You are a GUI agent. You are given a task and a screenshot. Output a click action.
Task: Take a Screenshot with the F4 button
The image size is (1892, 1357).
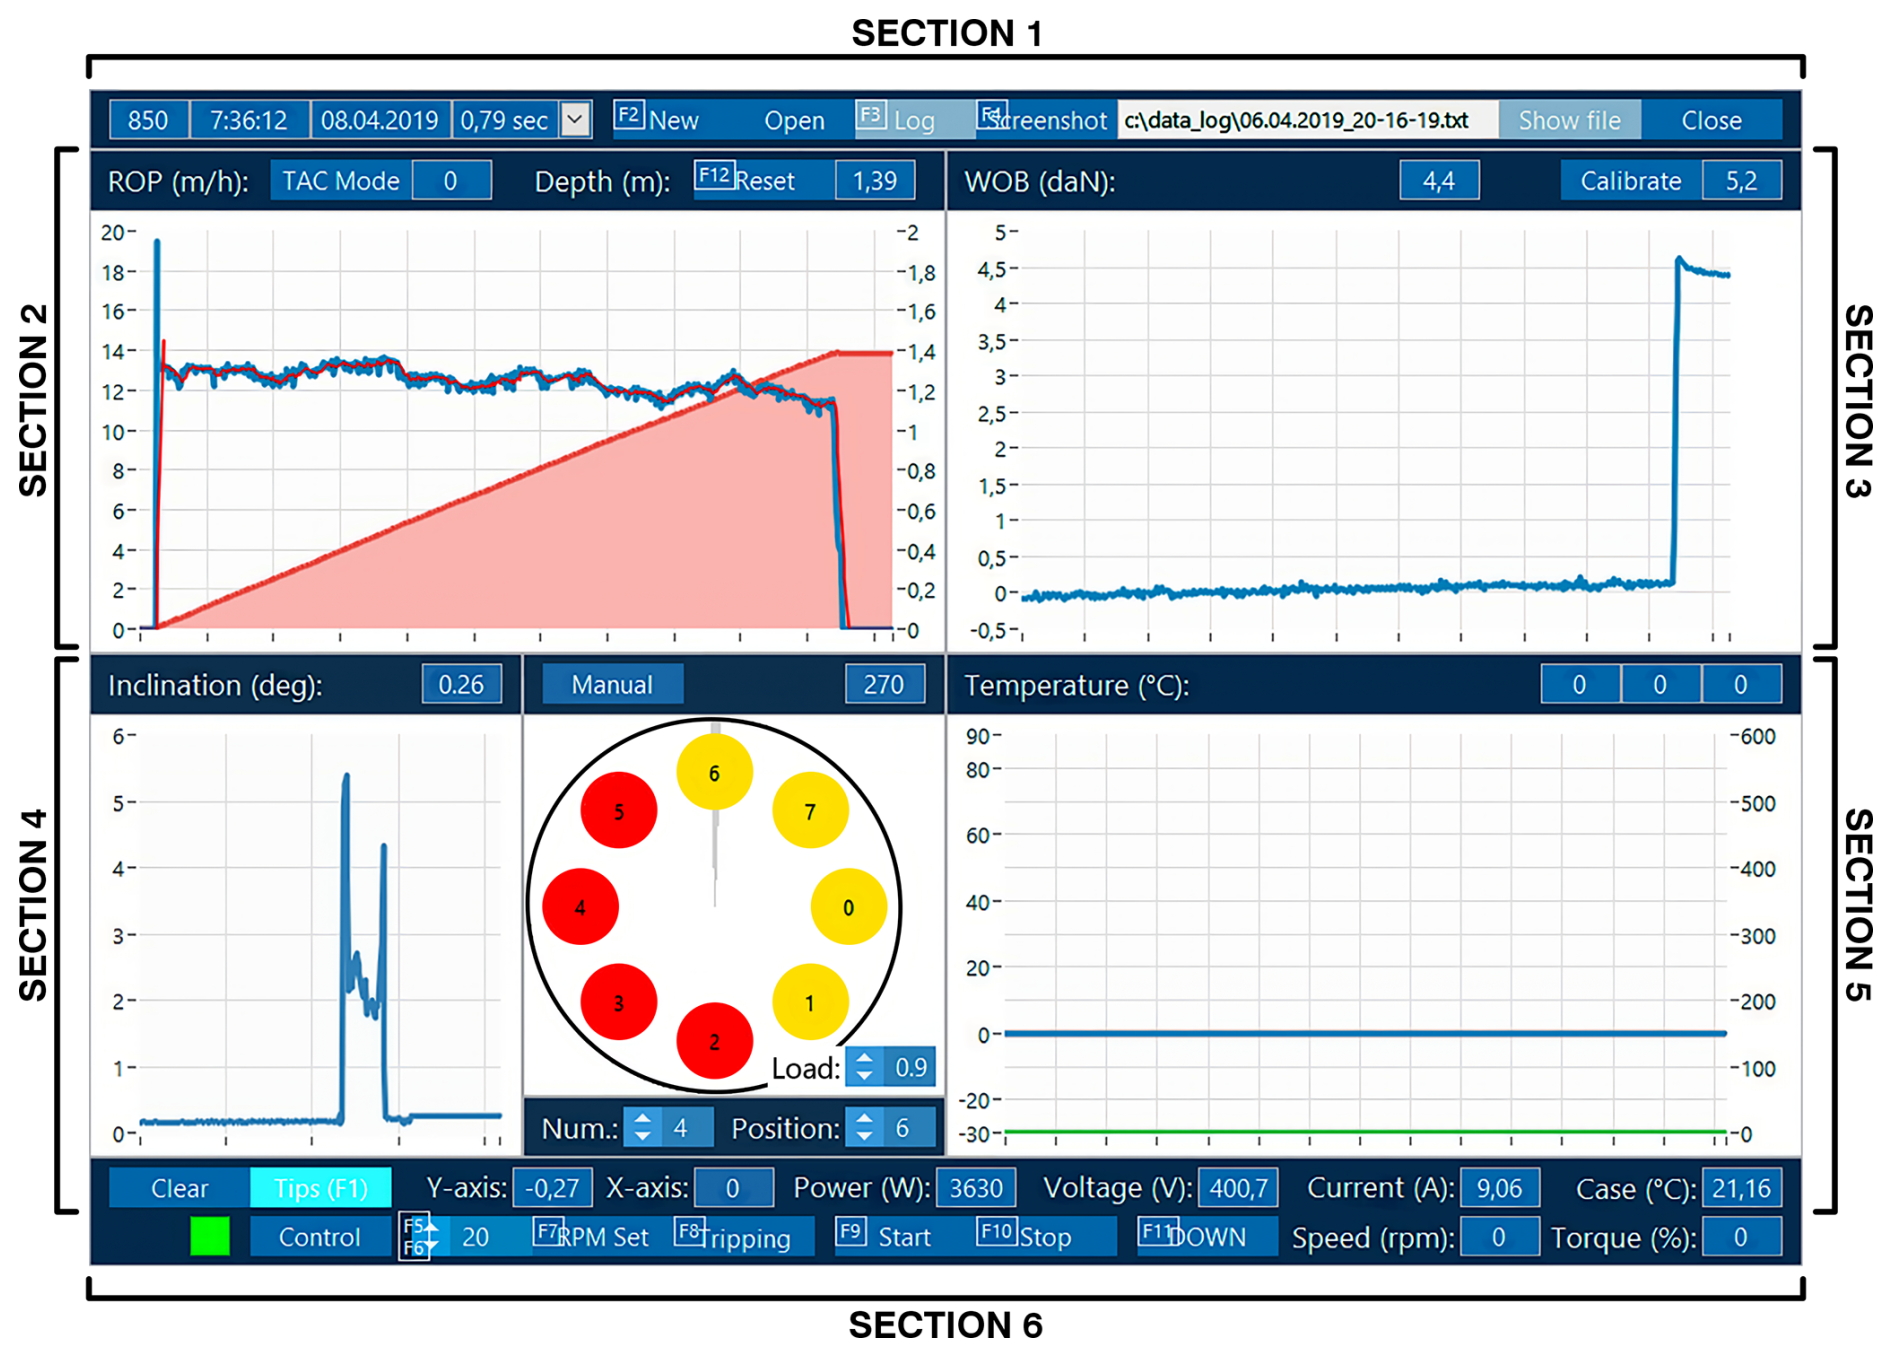pos(1045,120)
